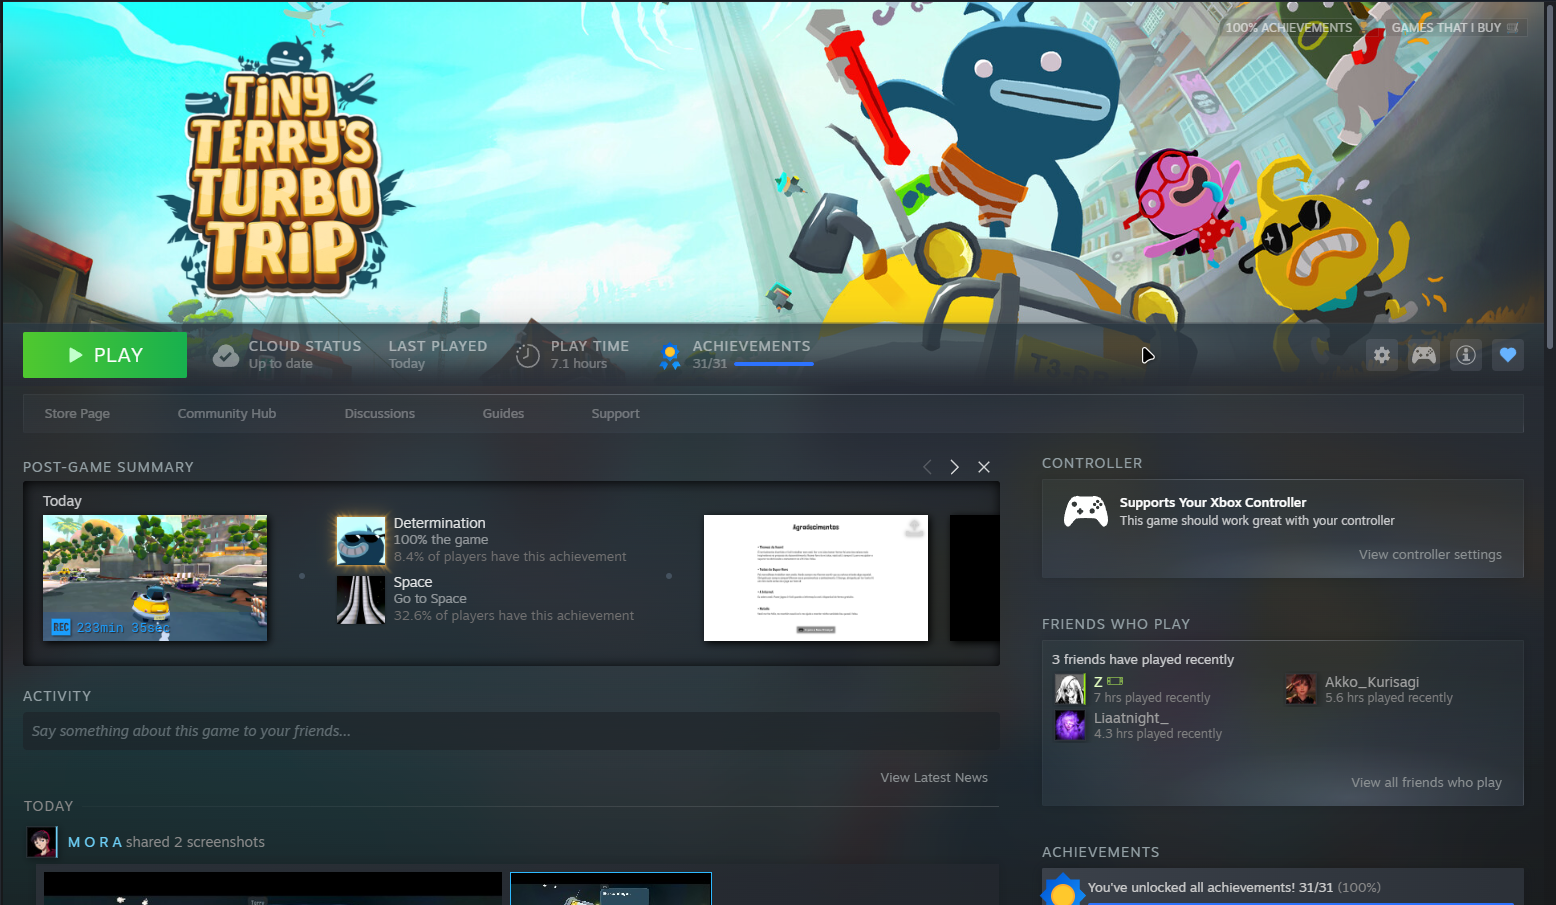Click the '7 hrs played recently' text

coord(1152,698)
